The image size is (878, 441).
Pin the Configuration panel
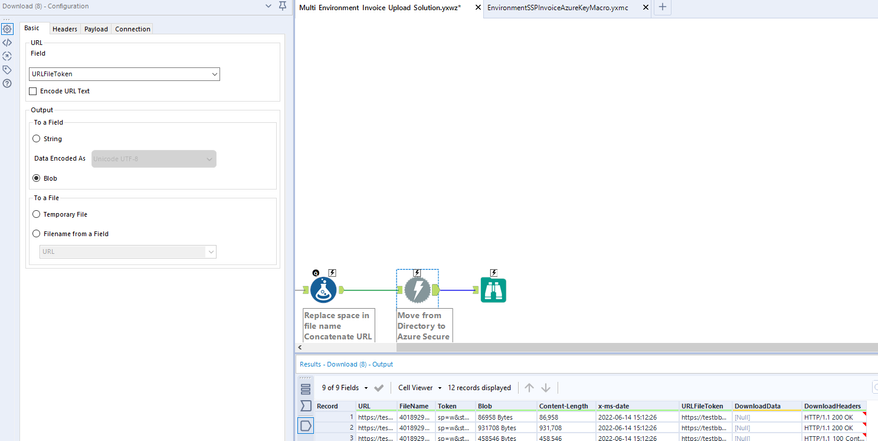pyautogui.click(x=283, y=6)
